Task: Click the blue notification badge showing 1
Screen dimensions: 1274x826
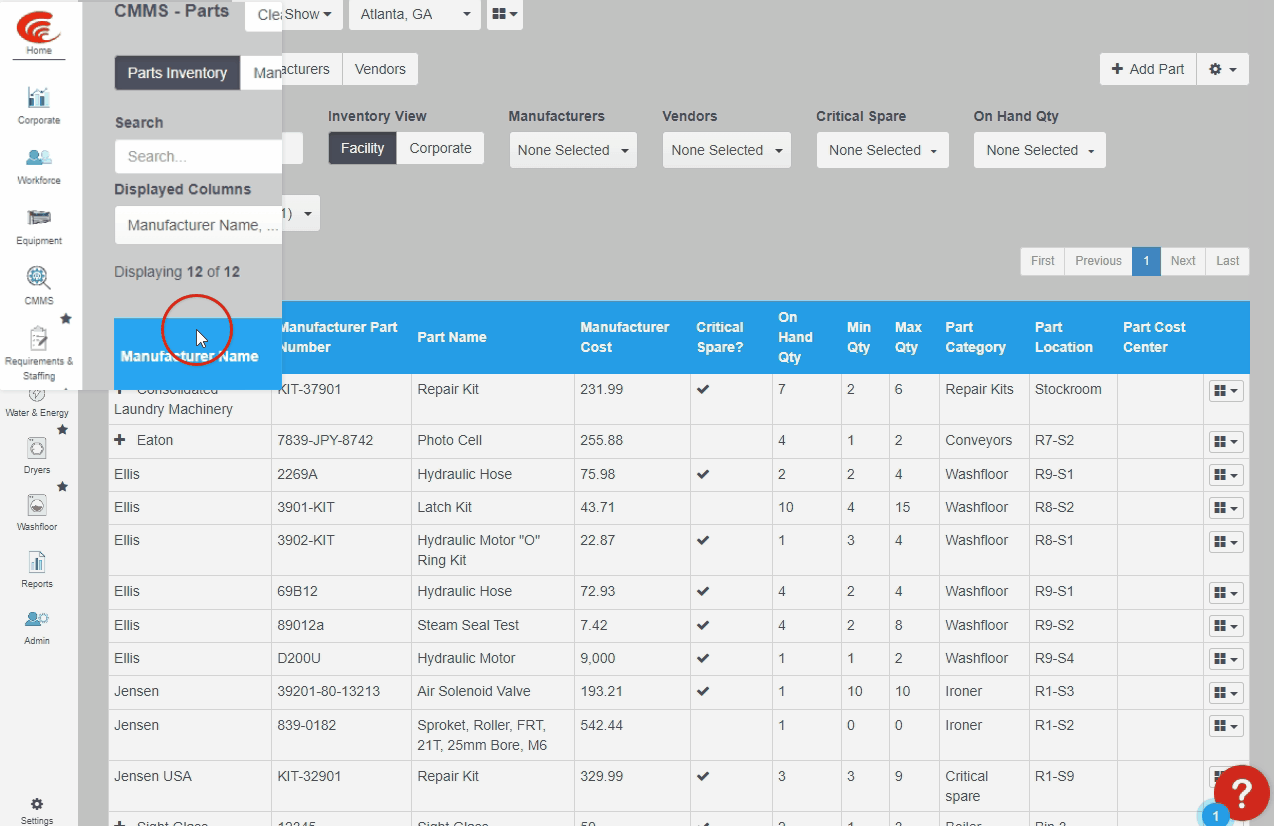Action: click(x=1214, y=815)
